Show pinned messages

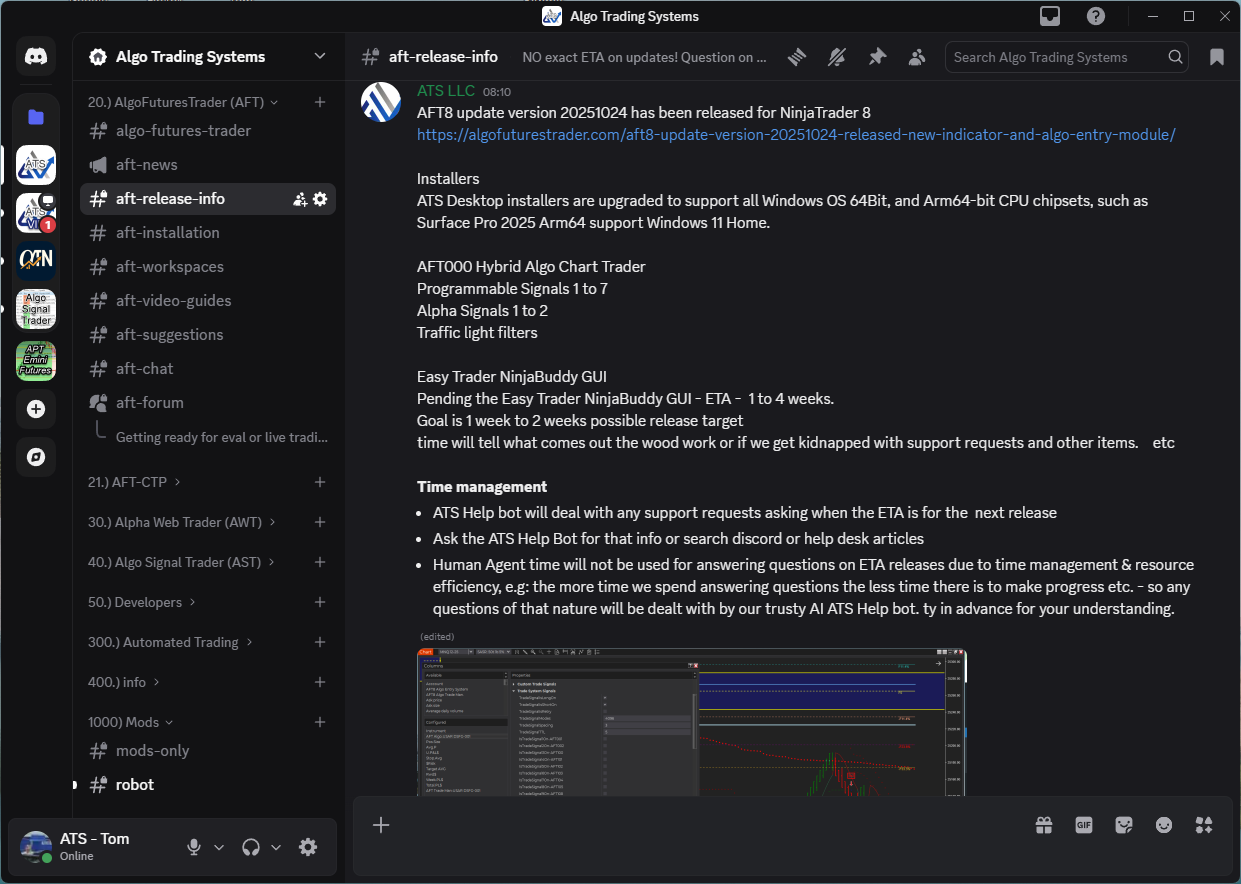pos(877,57)
